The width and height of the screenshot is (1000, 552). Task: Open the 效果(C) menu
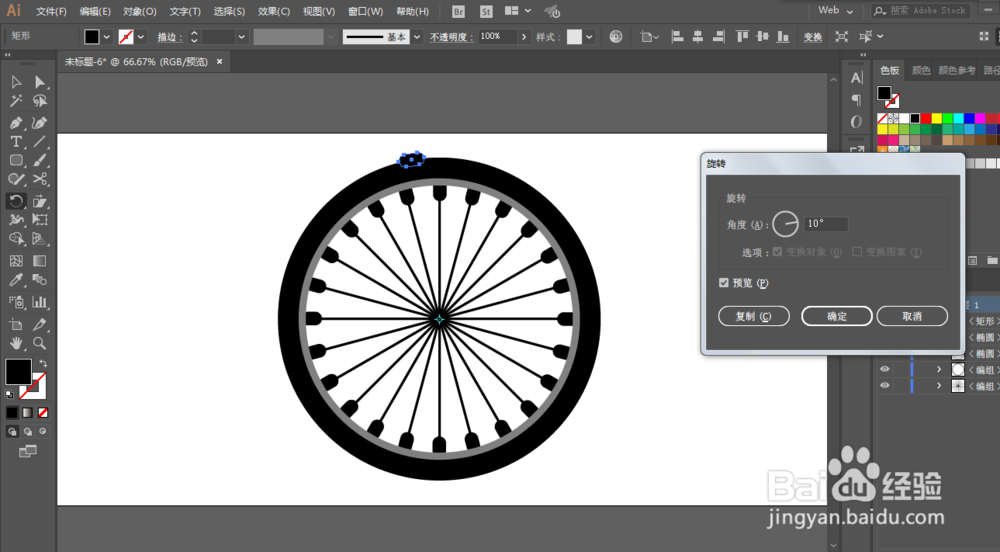click(274, 11)
